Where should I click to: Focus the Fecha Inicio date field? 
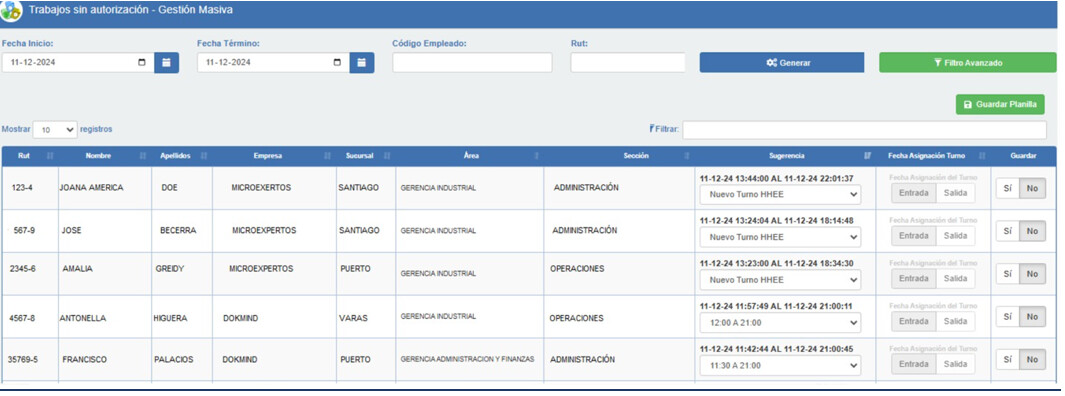point(77,62)
